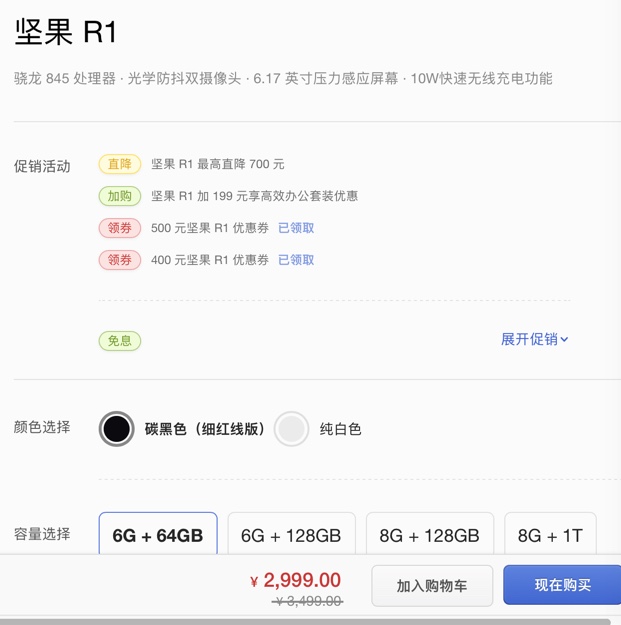
Task: Choose the 8G + 1T capacity option
Action: pos(550,535)
